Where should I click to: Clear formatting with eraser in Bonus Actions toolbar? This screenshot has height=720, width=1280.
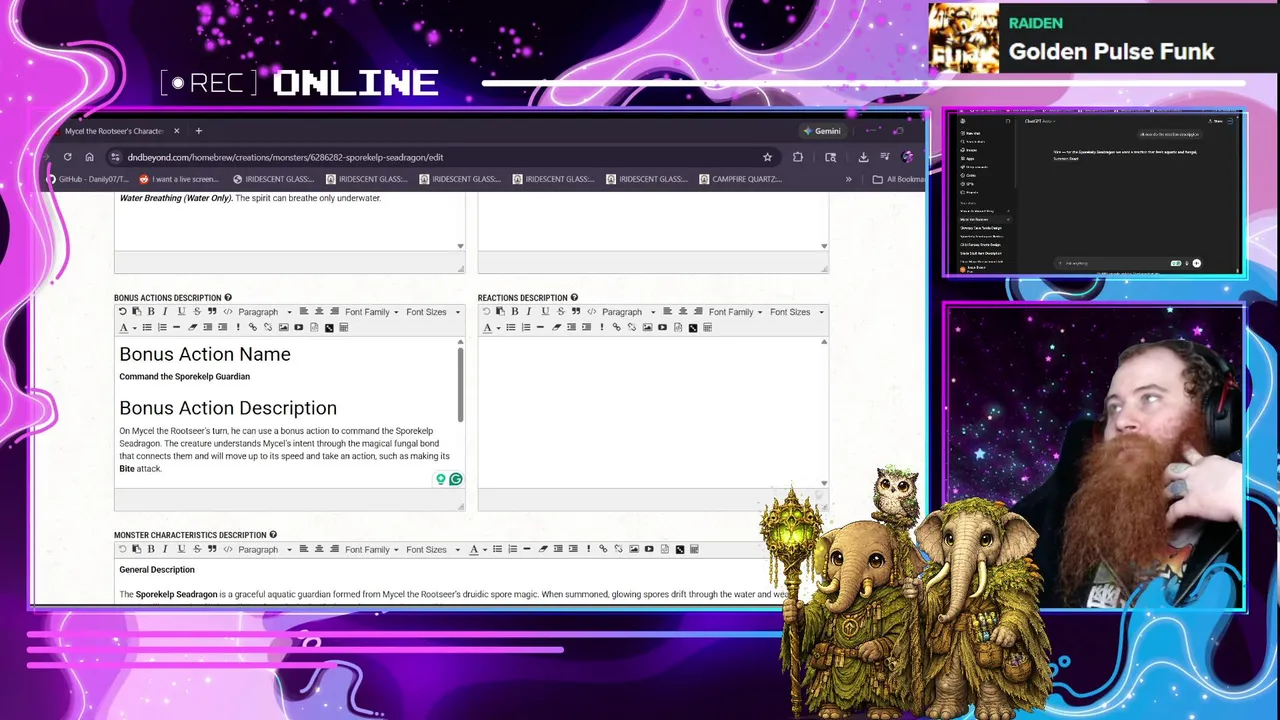click(193, 327)
